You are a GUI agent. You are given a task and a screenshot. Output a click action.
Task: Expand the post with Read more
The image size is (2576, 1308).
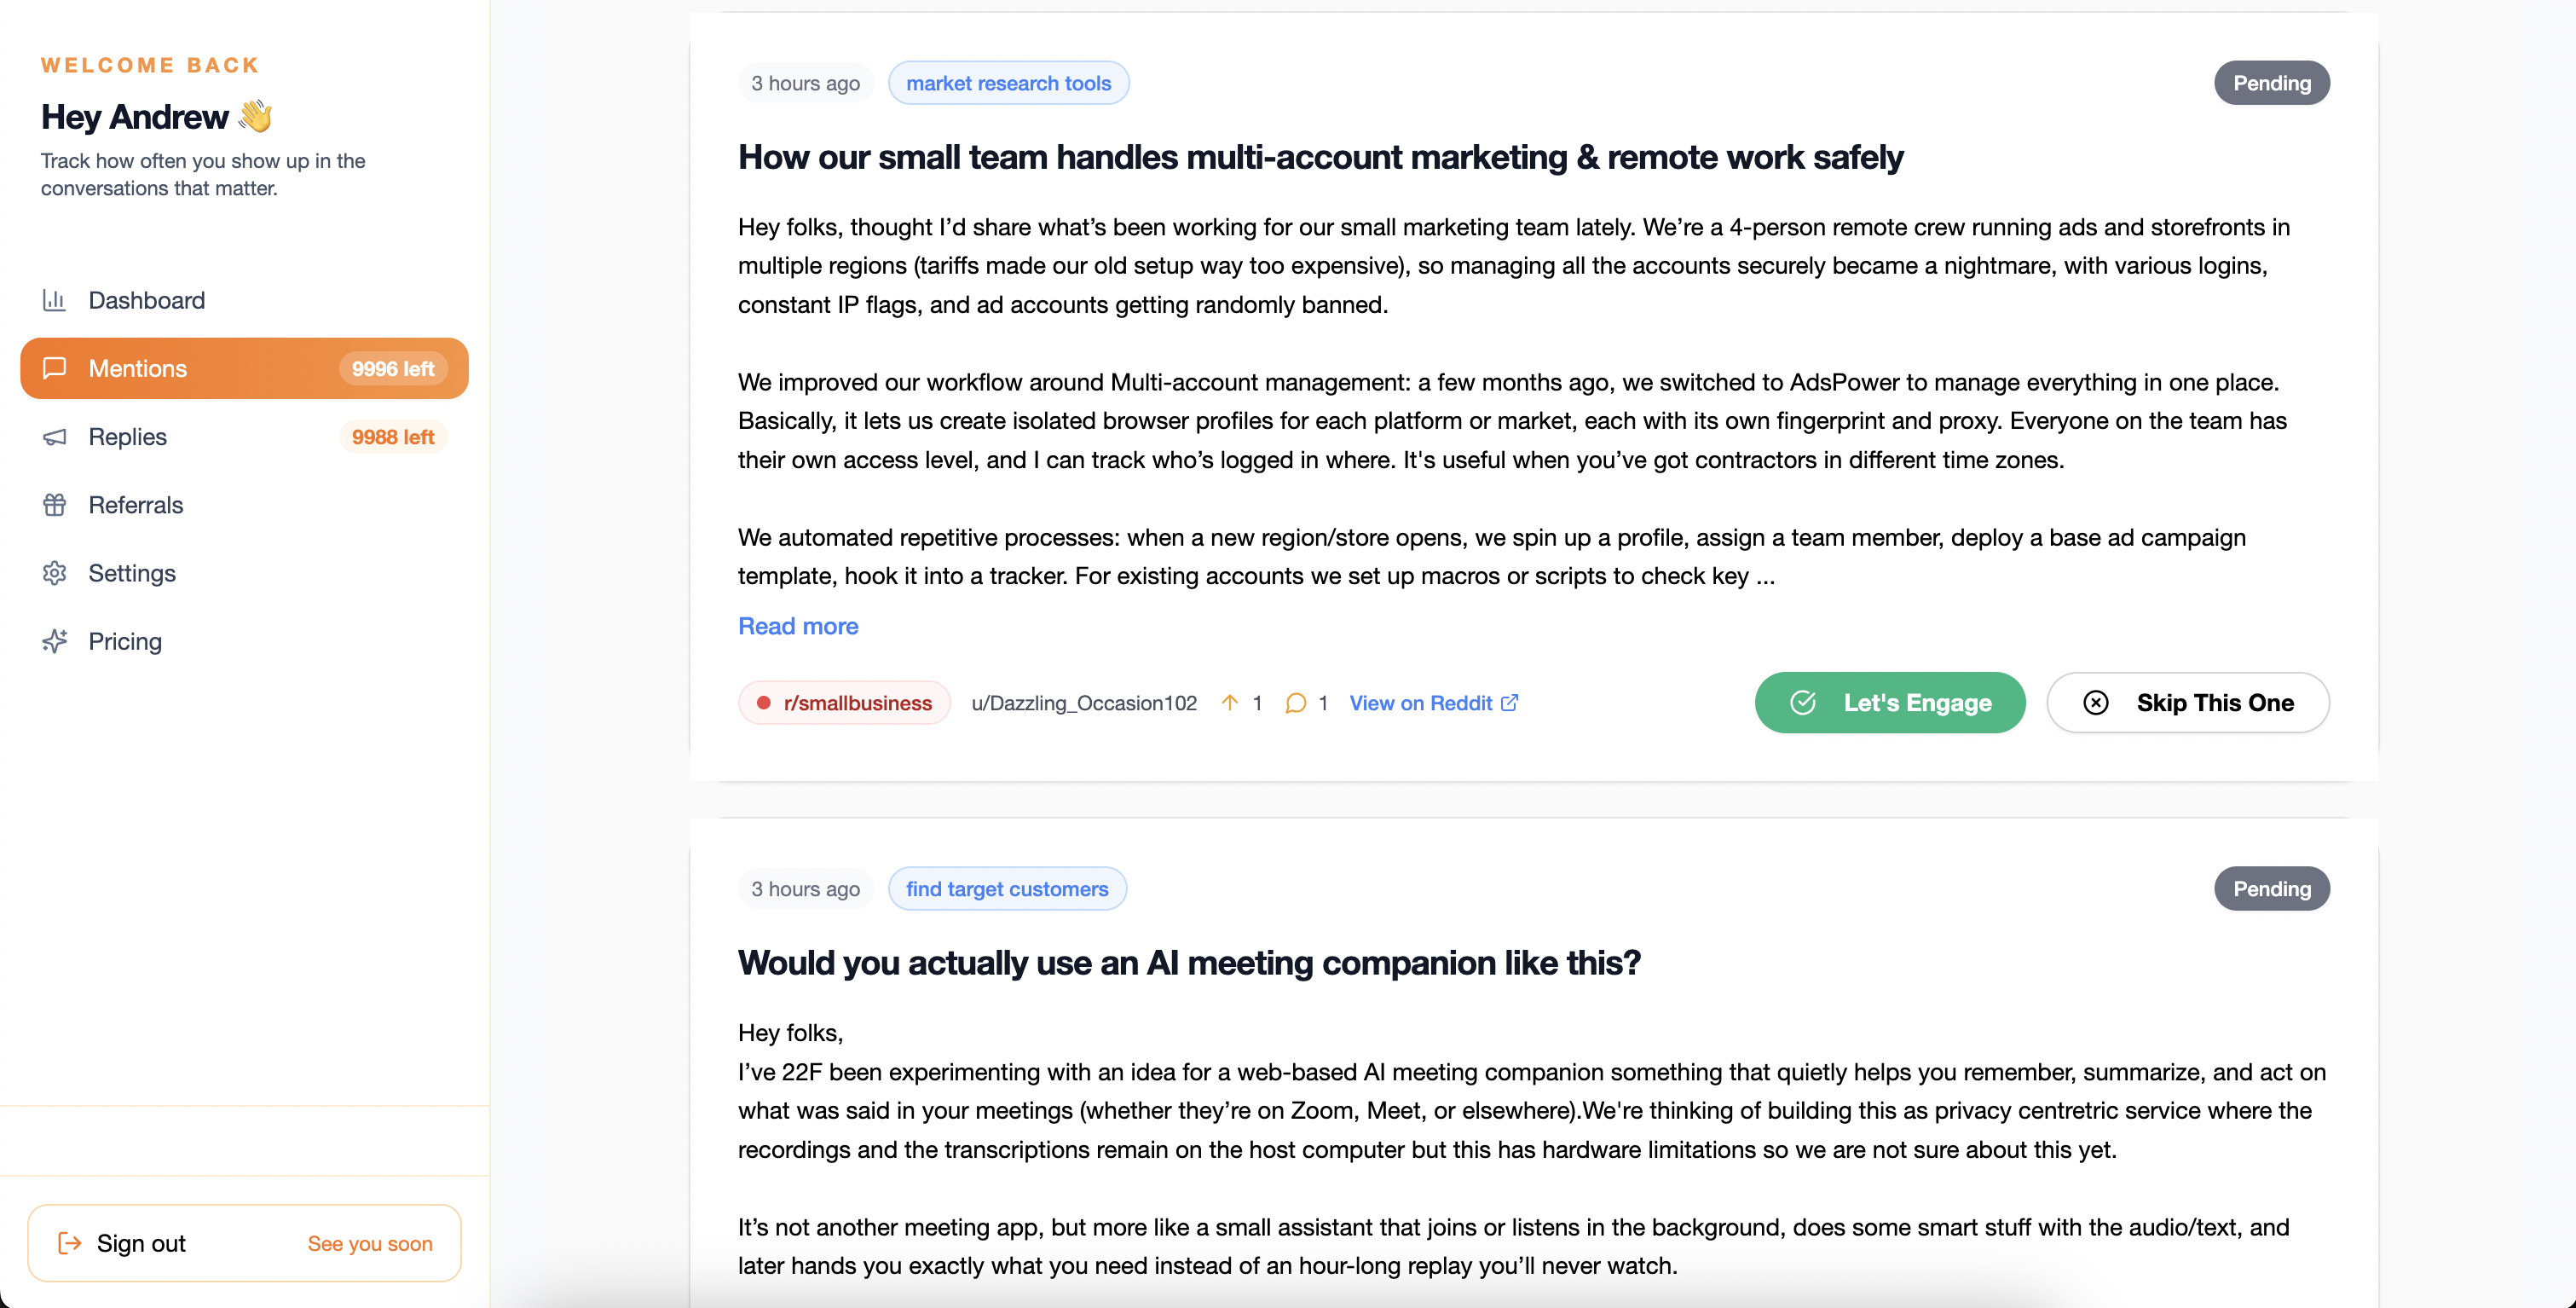tap(798, 626)
